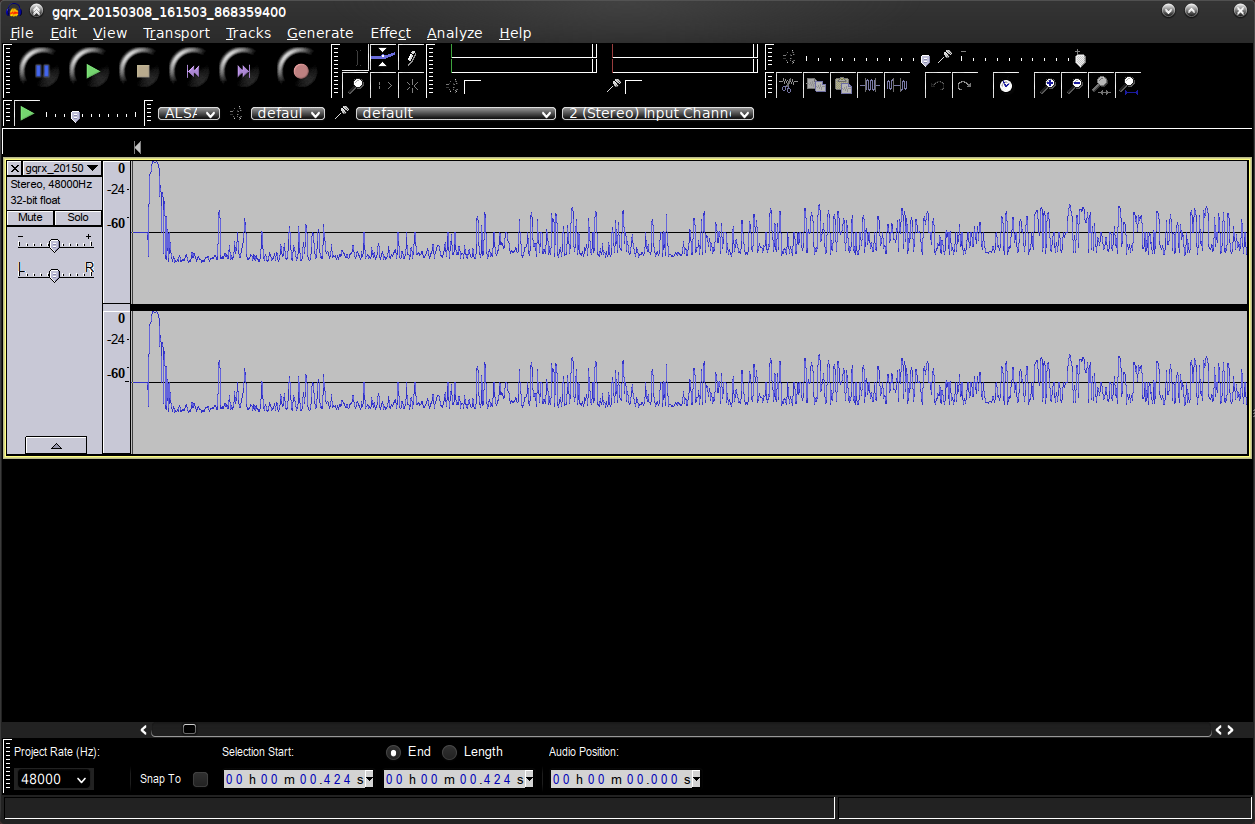Open the Analyze menu

(x=454, y=33)
